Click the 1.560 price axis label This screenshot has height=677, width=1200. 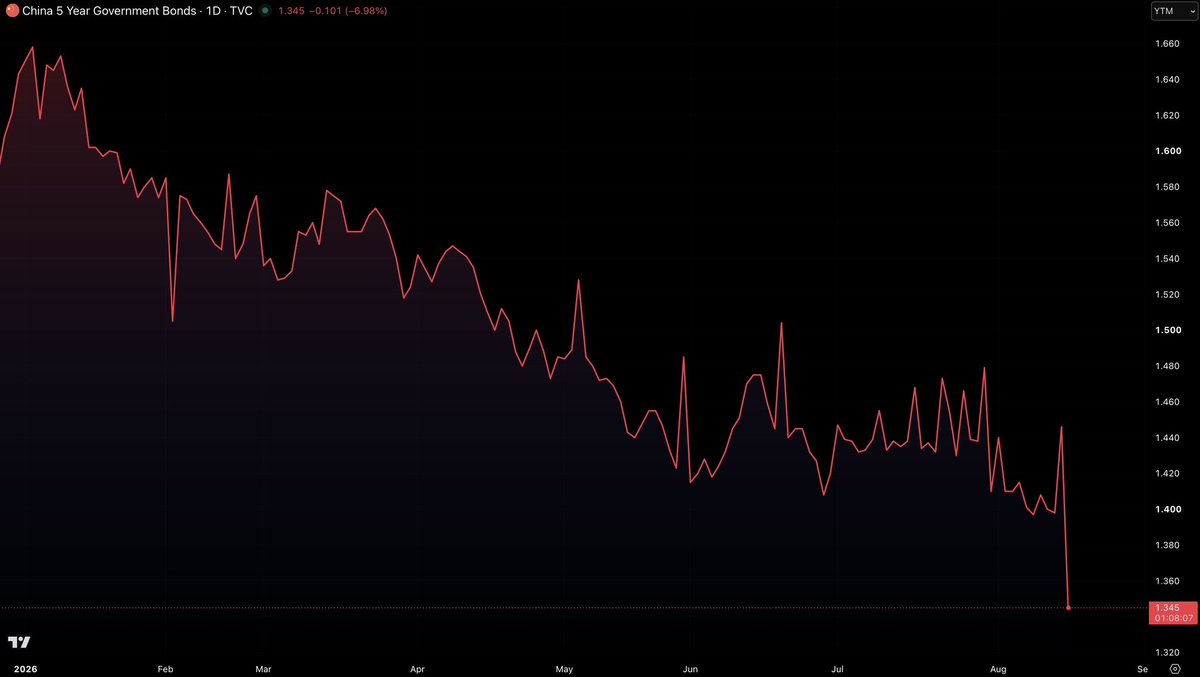pyautogui.click(x=1168, y=223)
